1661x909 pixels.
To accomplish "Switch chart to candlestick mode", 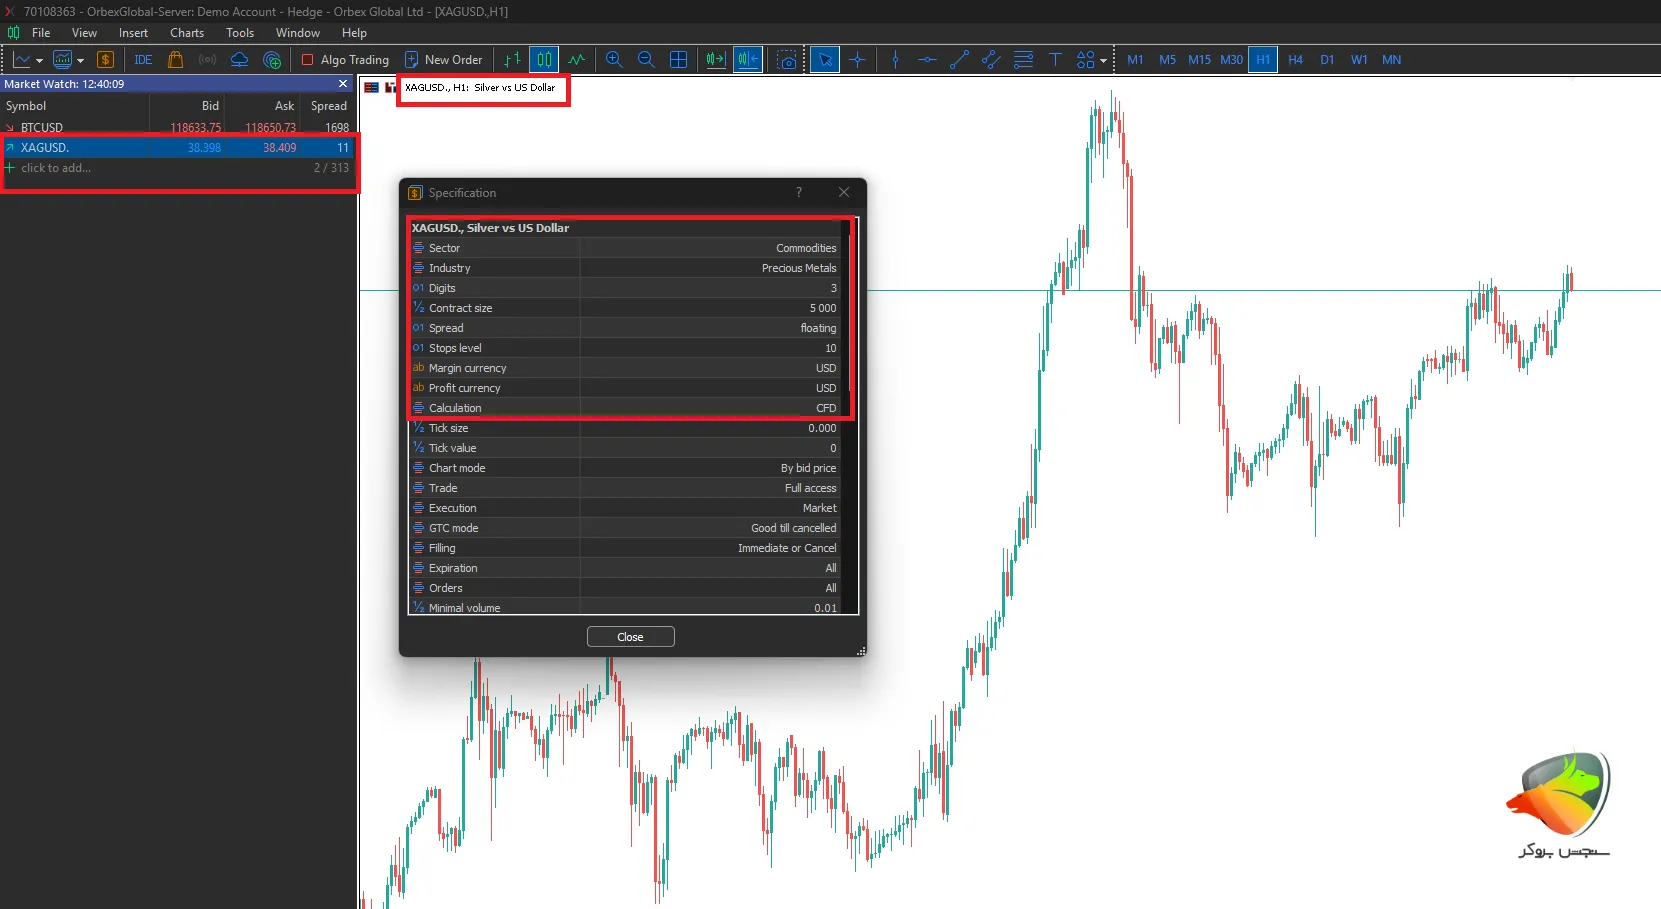I will (x=544, y=60).
